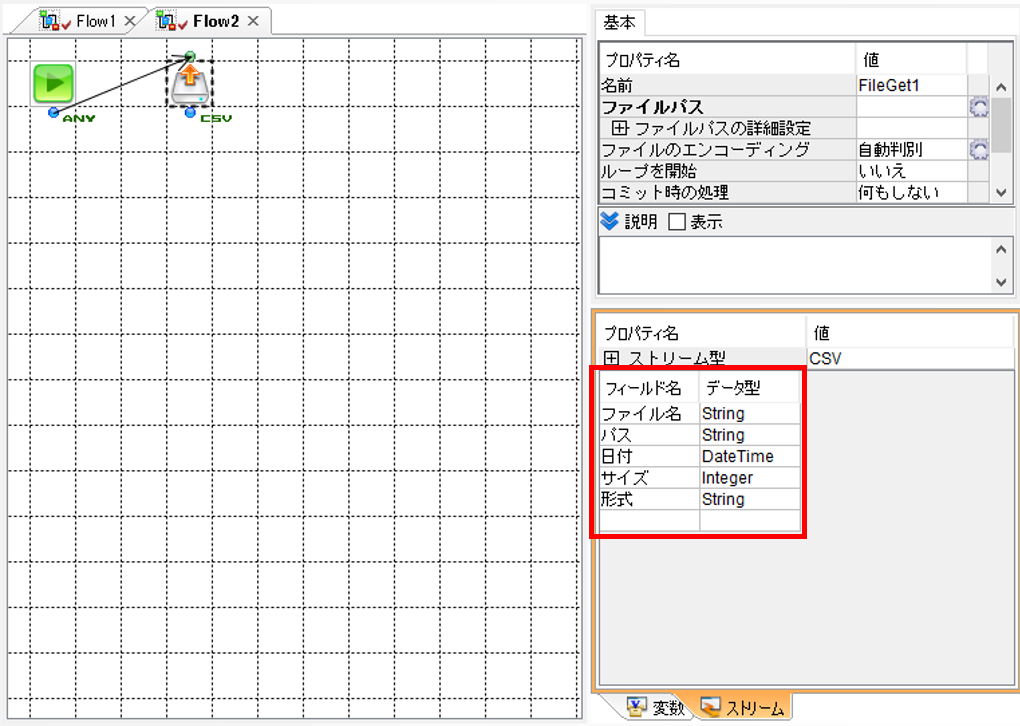1020x726 pixels.
Task: Click the encoding row's setting icon
Action: click(x=978, y=150)
